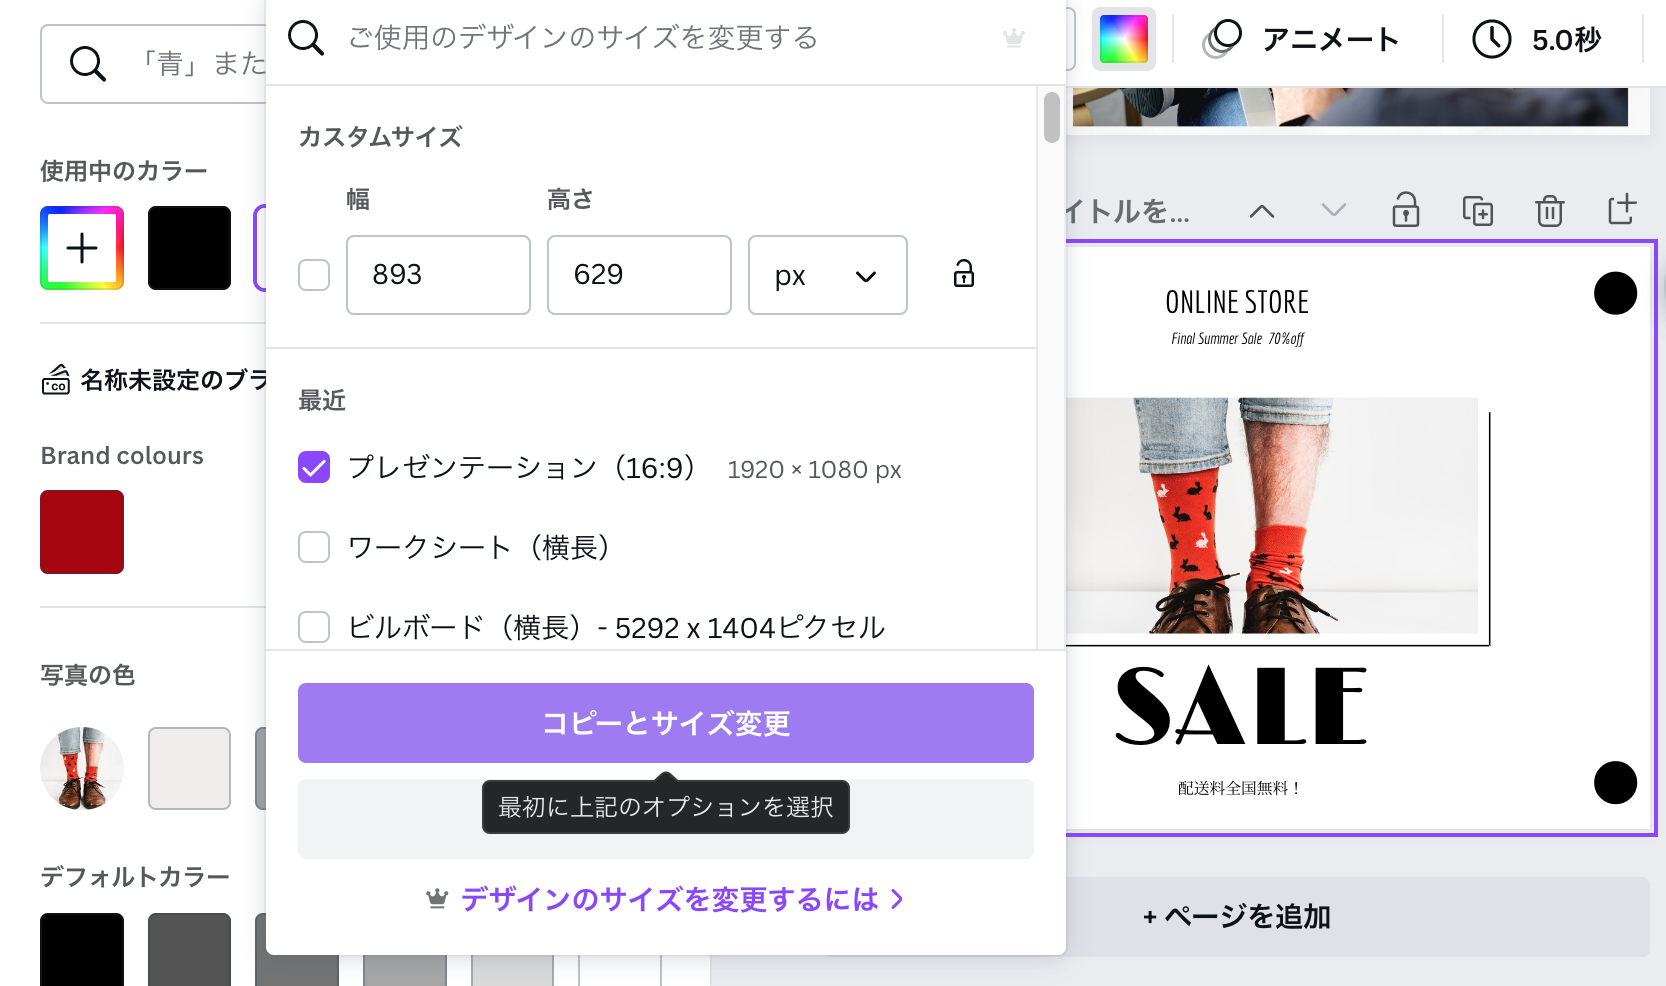Select the Final Summer Sale 70%off text
Screen dimensions: 1666x986
click(1237, 339)
